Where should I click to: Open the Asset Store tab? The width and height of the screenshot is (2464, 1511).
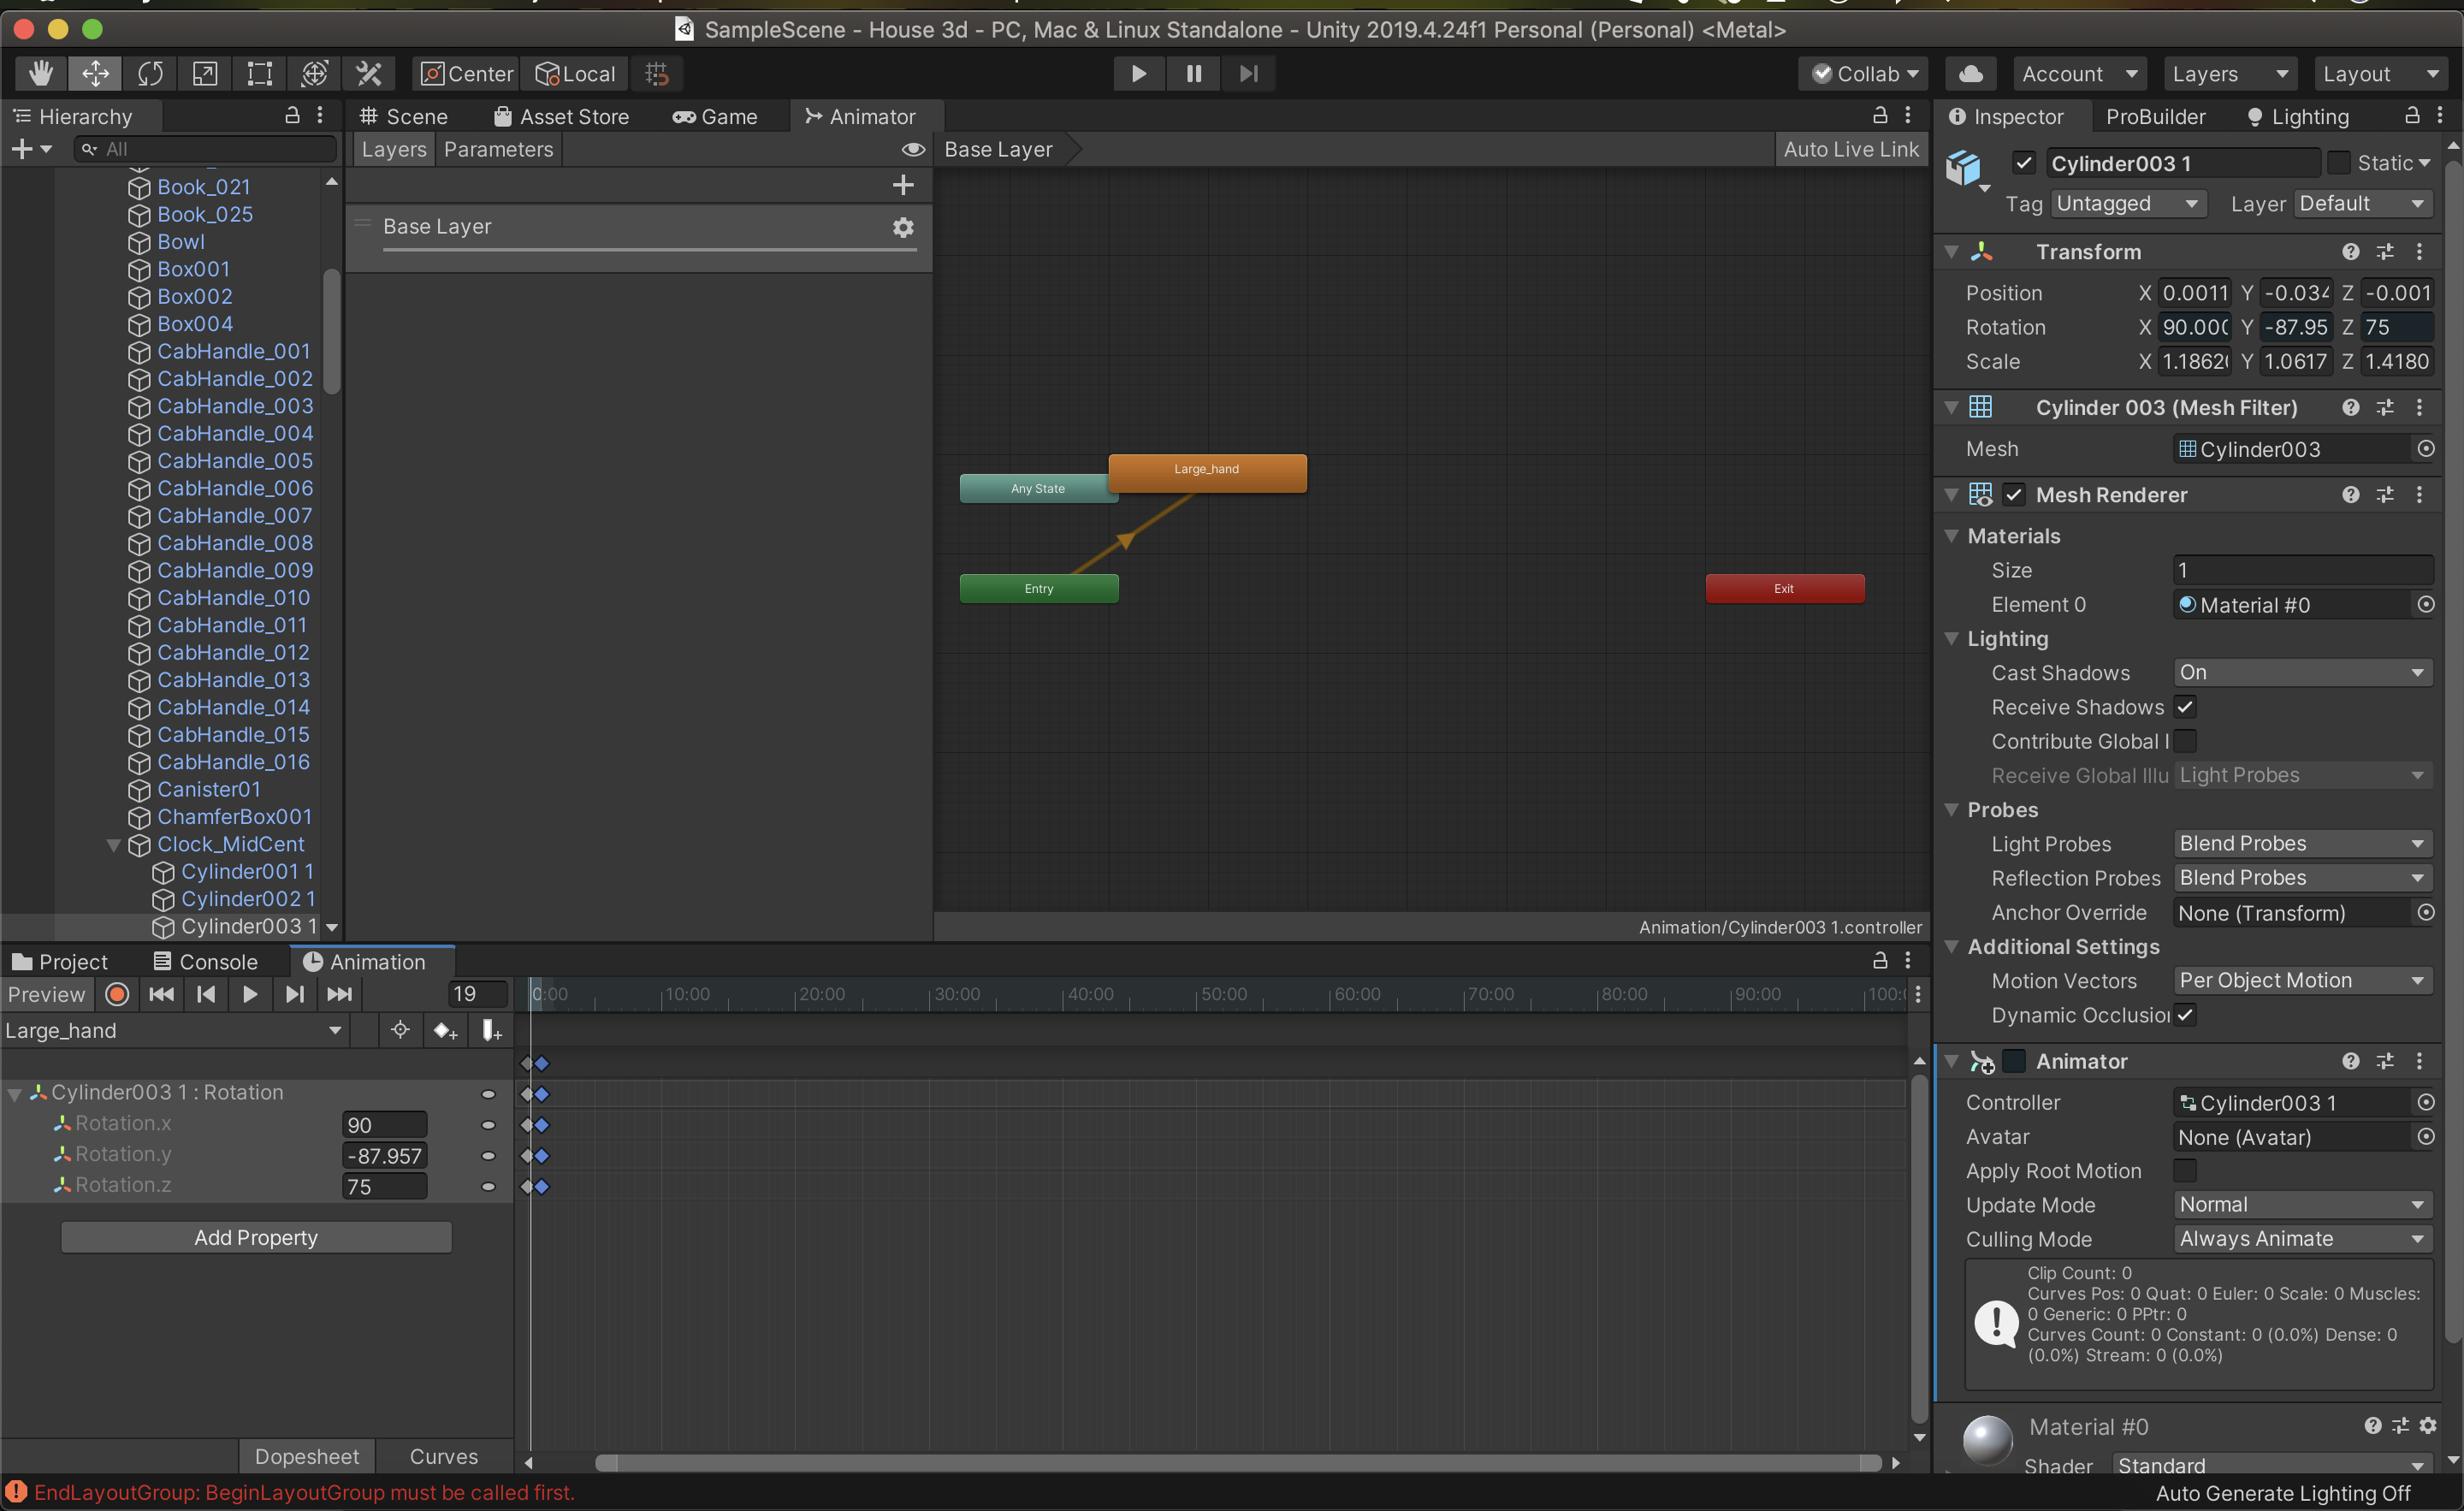[562, 116]
